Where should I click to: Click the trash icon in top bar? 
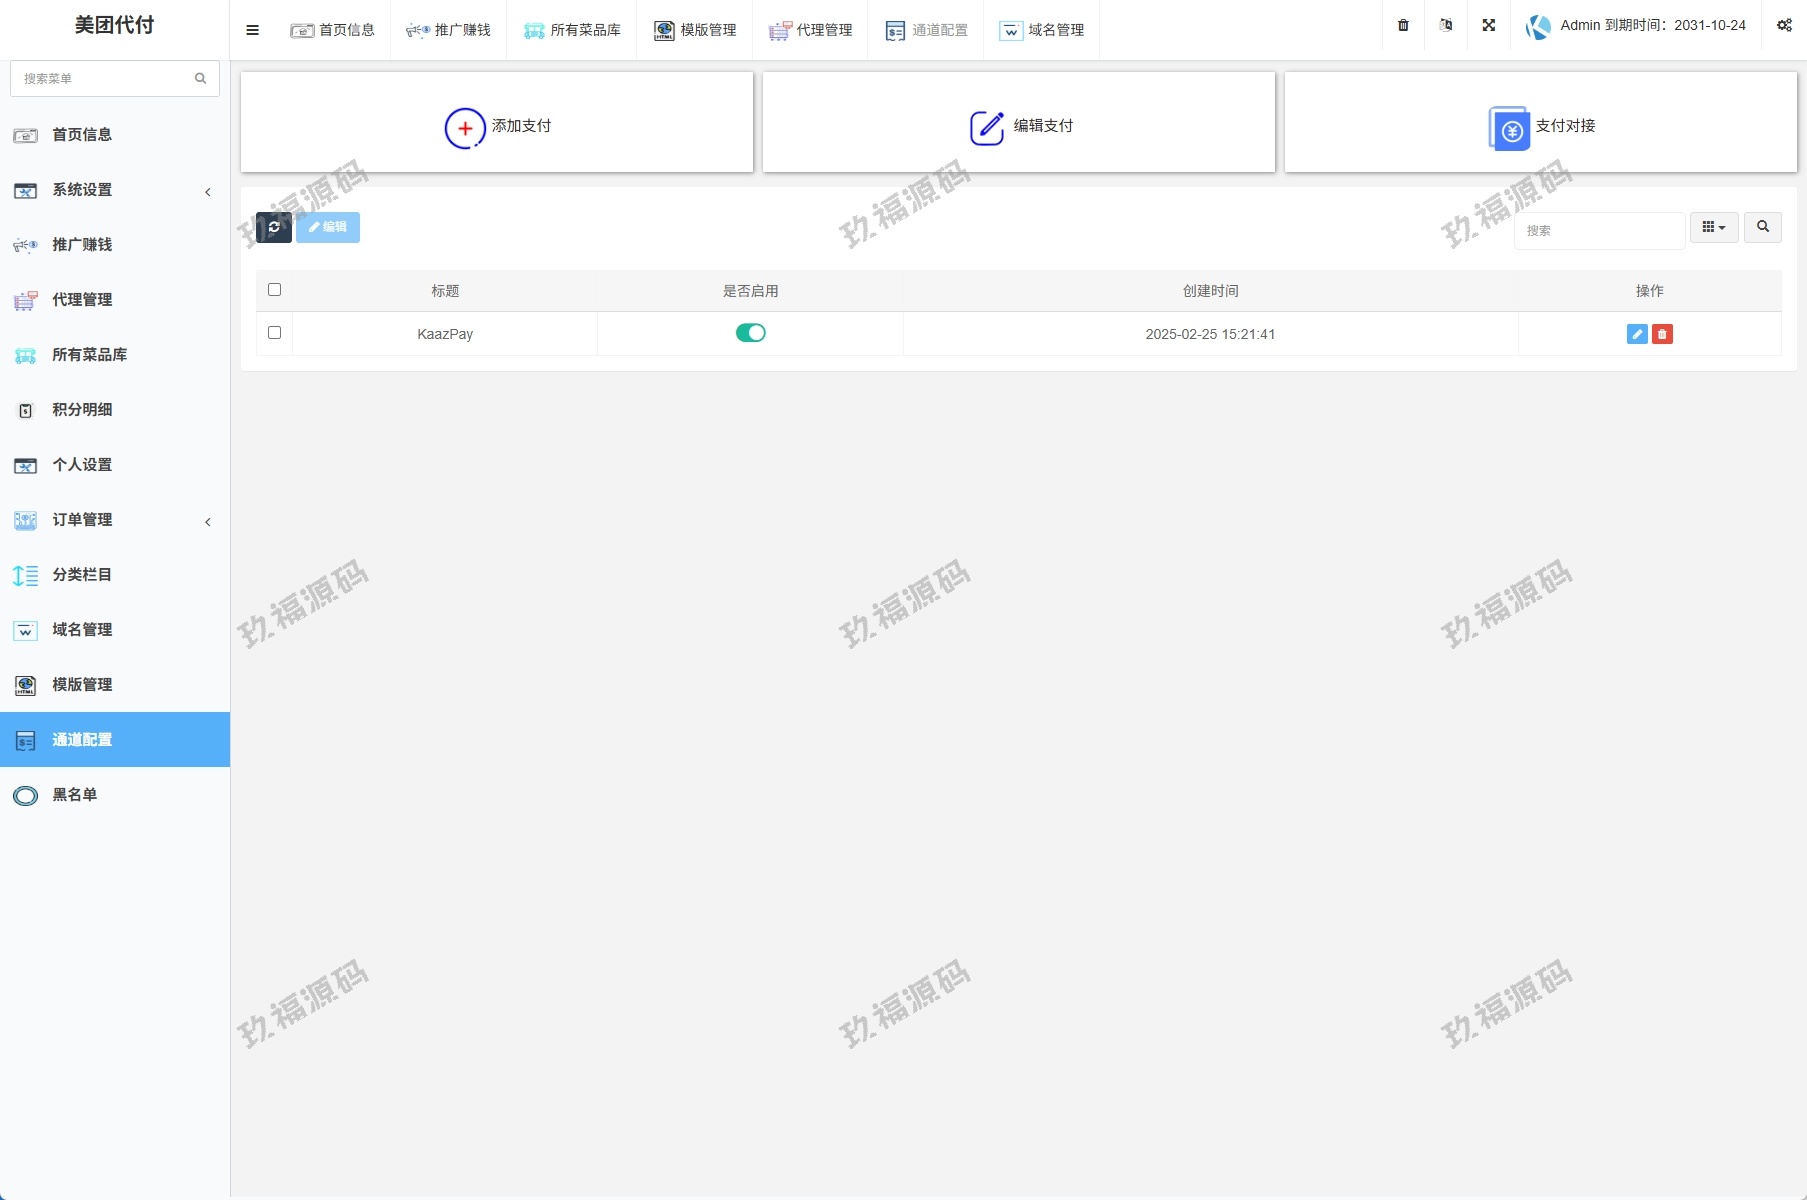[1403, 26]
